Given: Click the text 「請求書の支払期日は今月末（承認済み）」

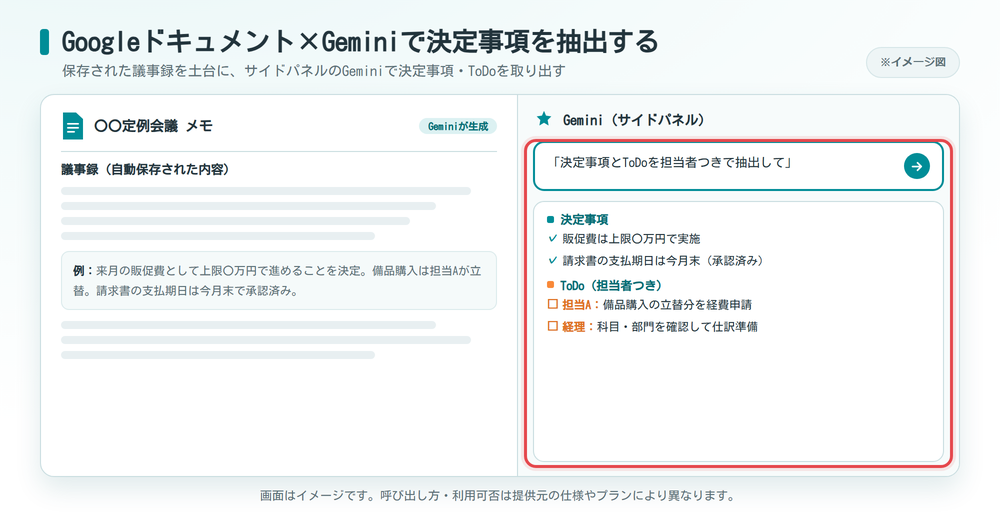Looking at the screenshot, I should click(663, 260).
